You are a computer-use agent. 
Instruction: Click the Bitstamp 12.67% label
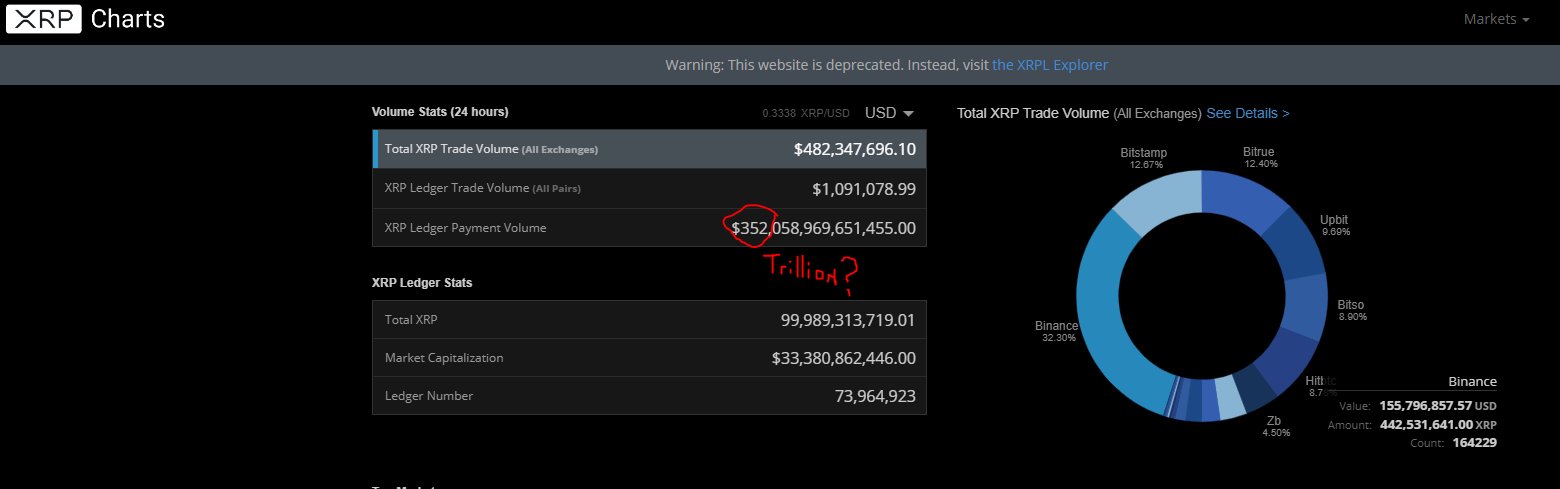[1144, 158]
